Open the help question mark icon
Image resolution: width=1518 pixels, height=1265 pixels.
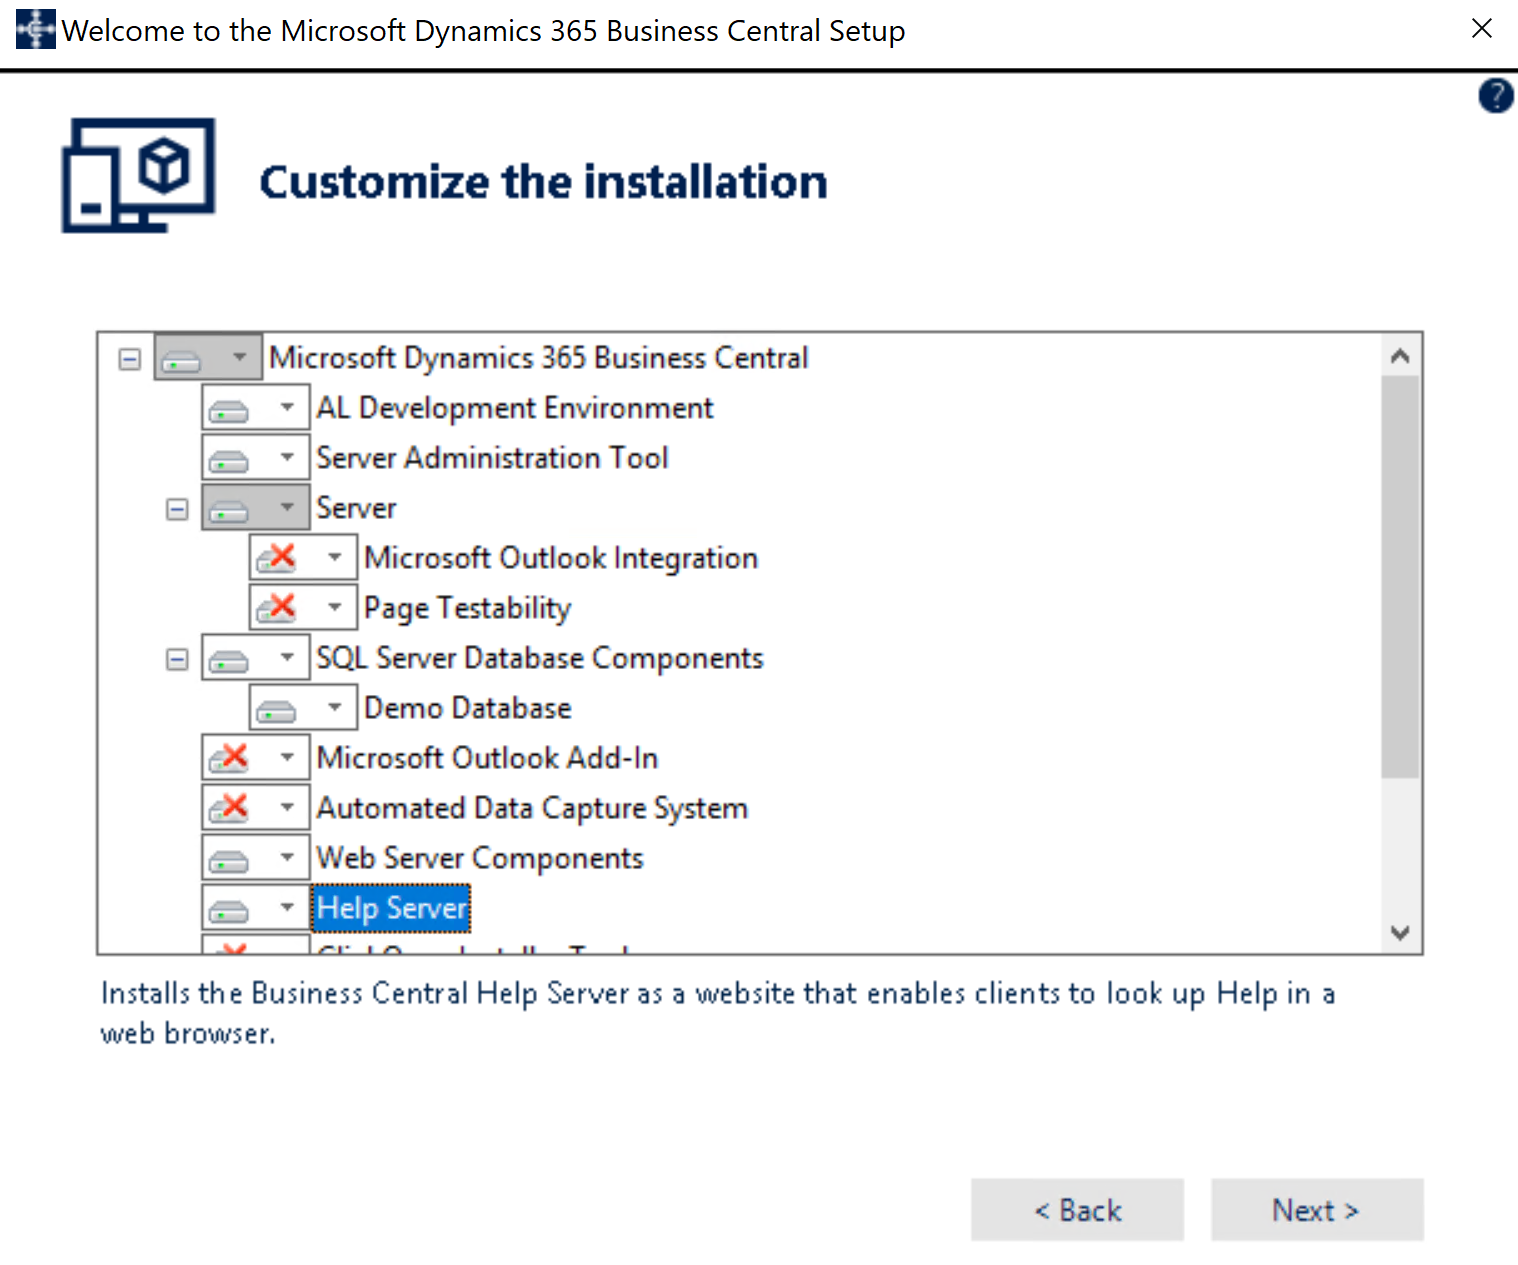(1495, 96)
